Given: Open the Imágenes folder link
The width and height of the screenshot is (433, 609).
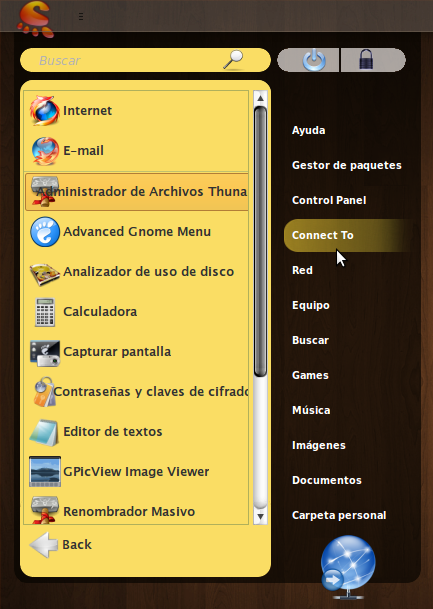Looking at the screenshot, I should tap(318, 445).
